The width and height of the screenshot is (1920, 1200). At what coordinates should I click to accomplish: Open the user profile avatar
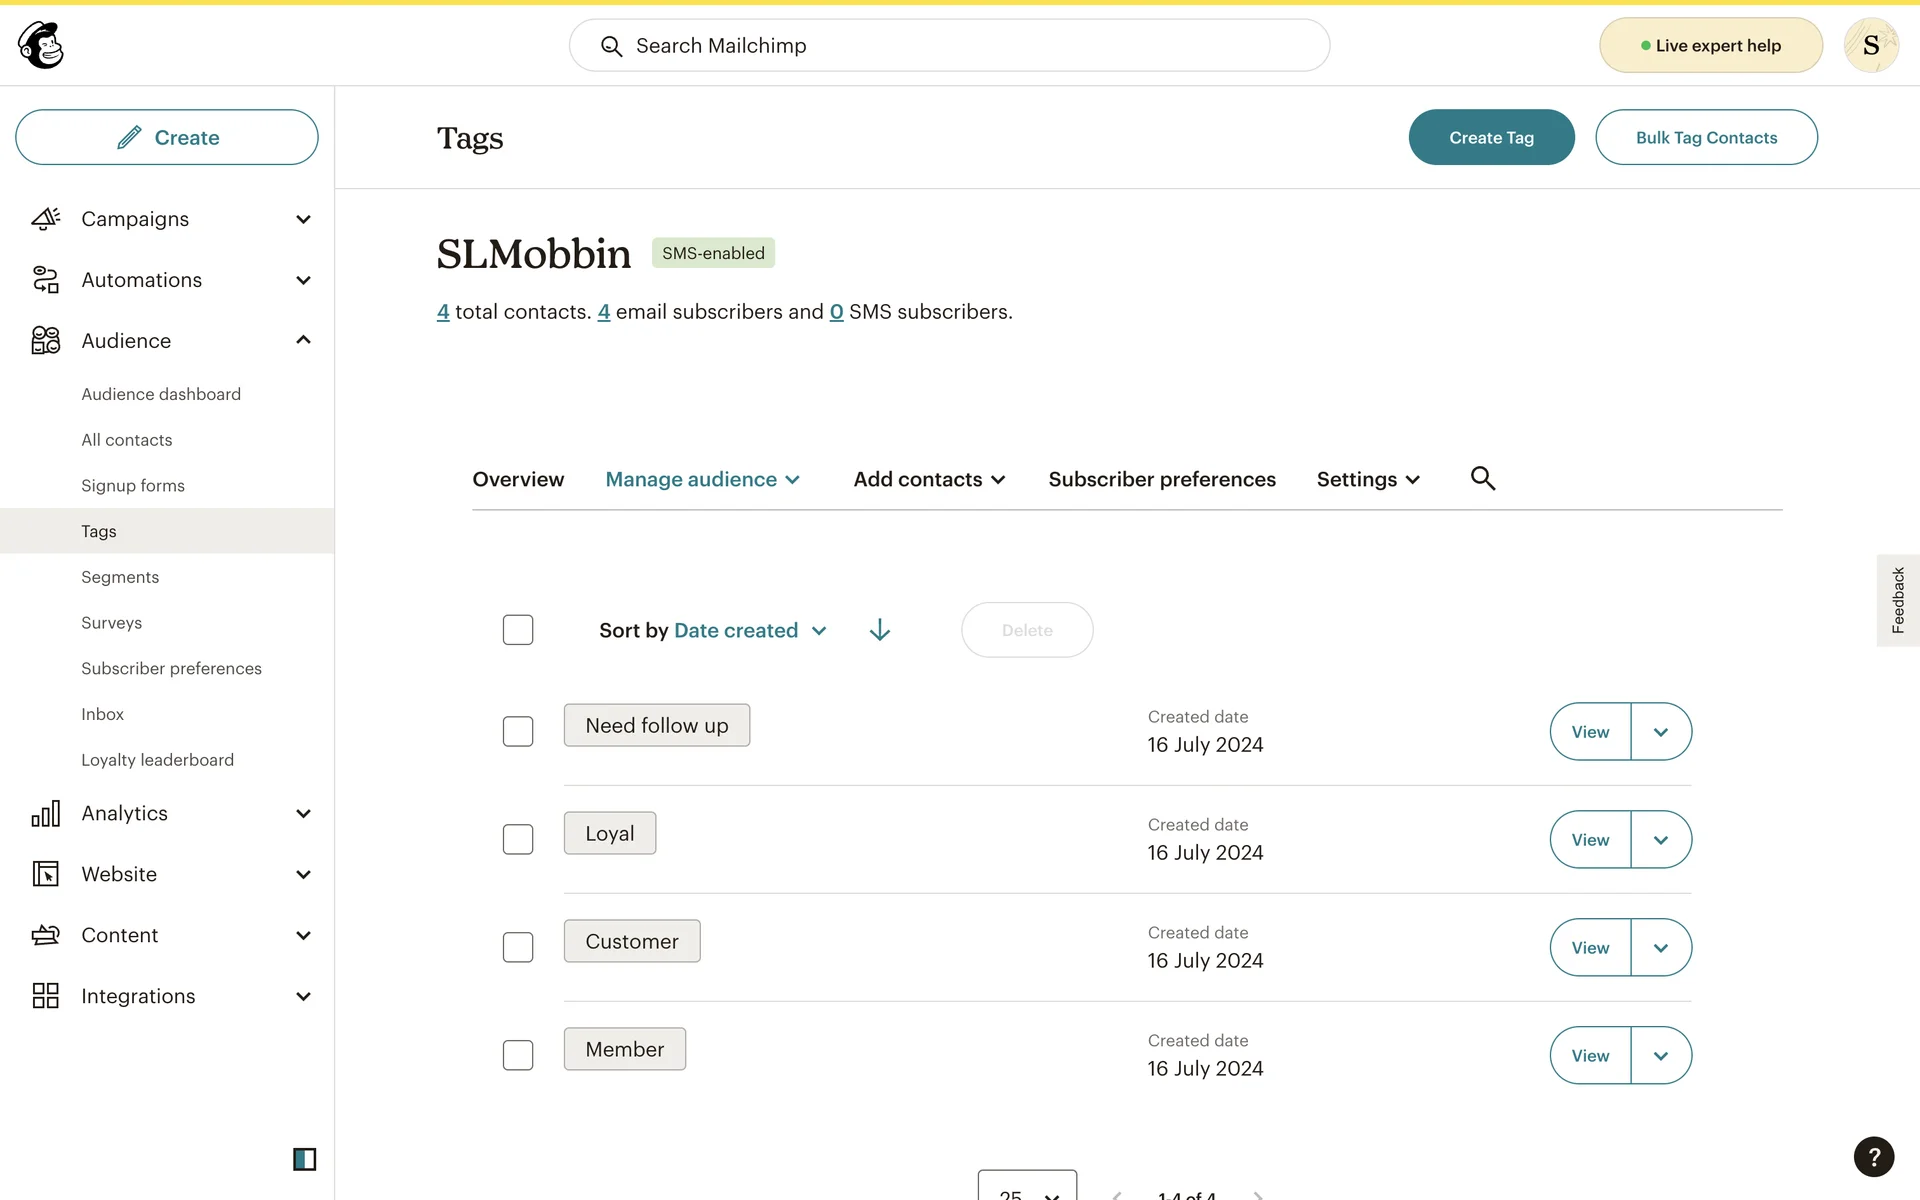(1870, 45)
